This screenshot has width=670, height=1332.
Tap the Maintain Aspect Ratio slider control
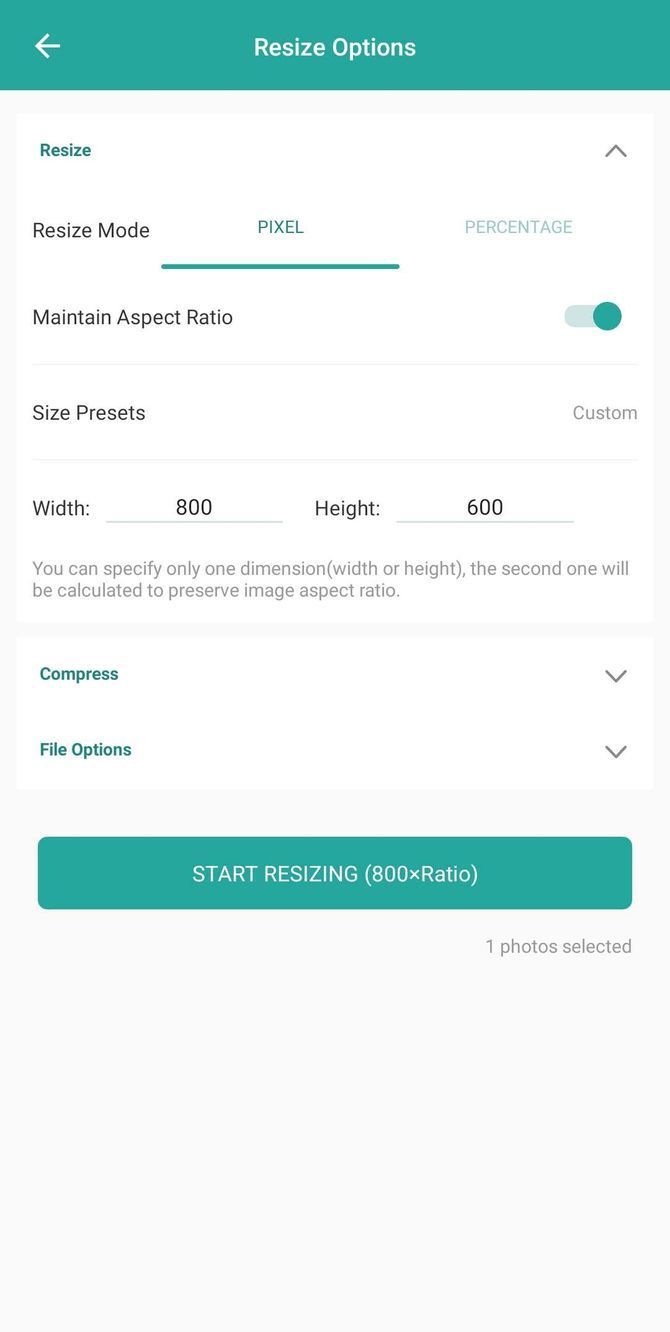coord(592,316)
